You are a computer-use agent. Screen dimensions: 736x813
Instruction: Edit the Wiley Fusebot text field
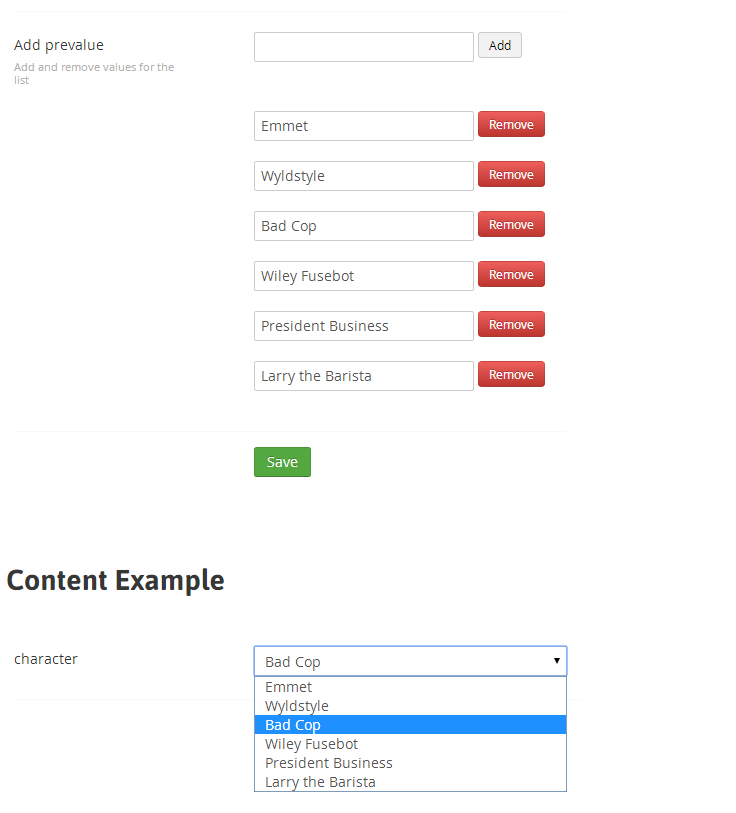(363, 276)
